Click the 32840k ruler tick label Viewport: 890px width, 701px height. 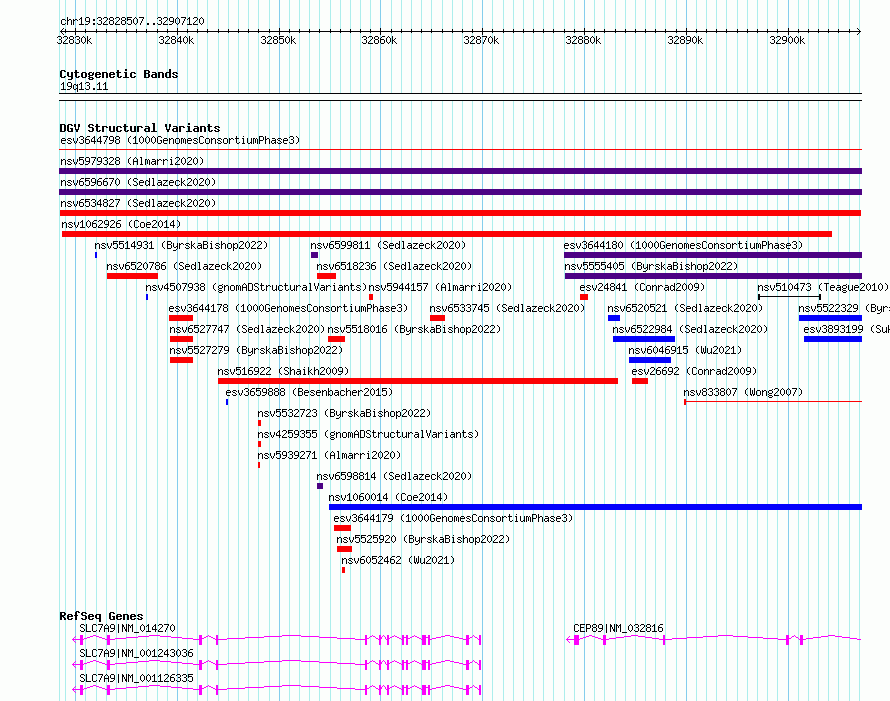176,40
